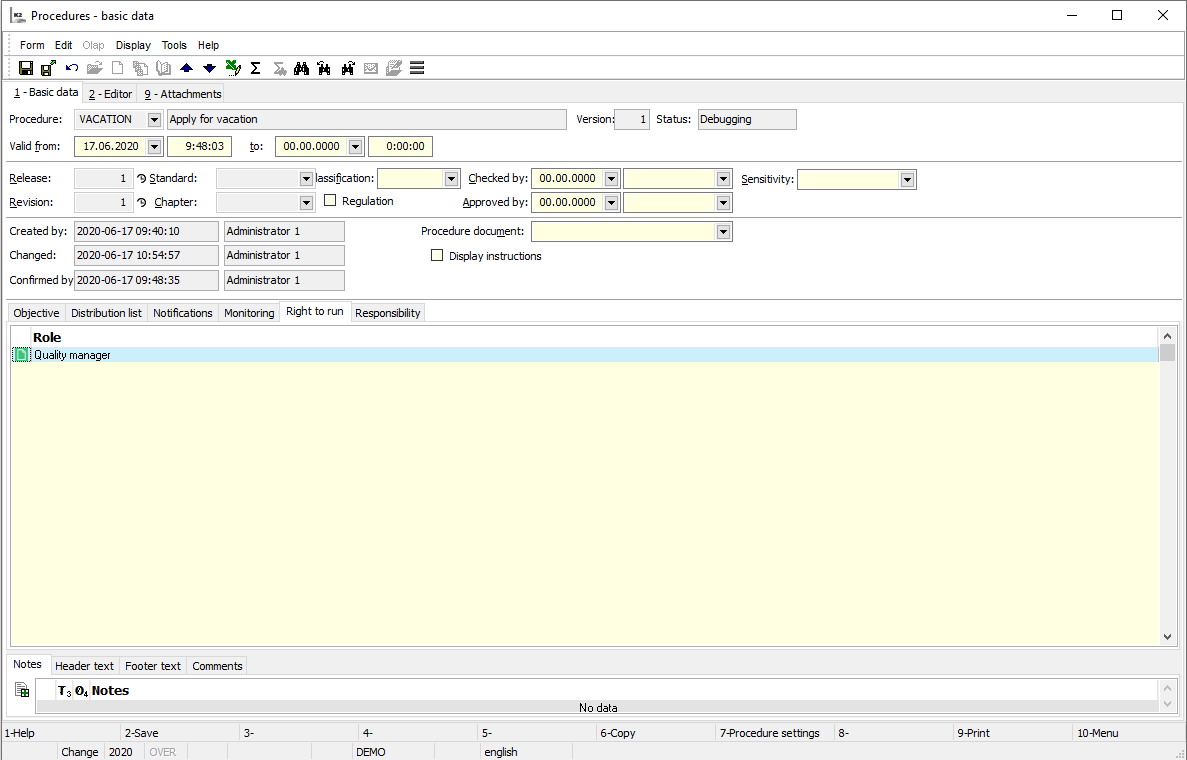Open the Procedure document dropdown
This screenshot has height=760, width=1187.
(x=723, y=232)
